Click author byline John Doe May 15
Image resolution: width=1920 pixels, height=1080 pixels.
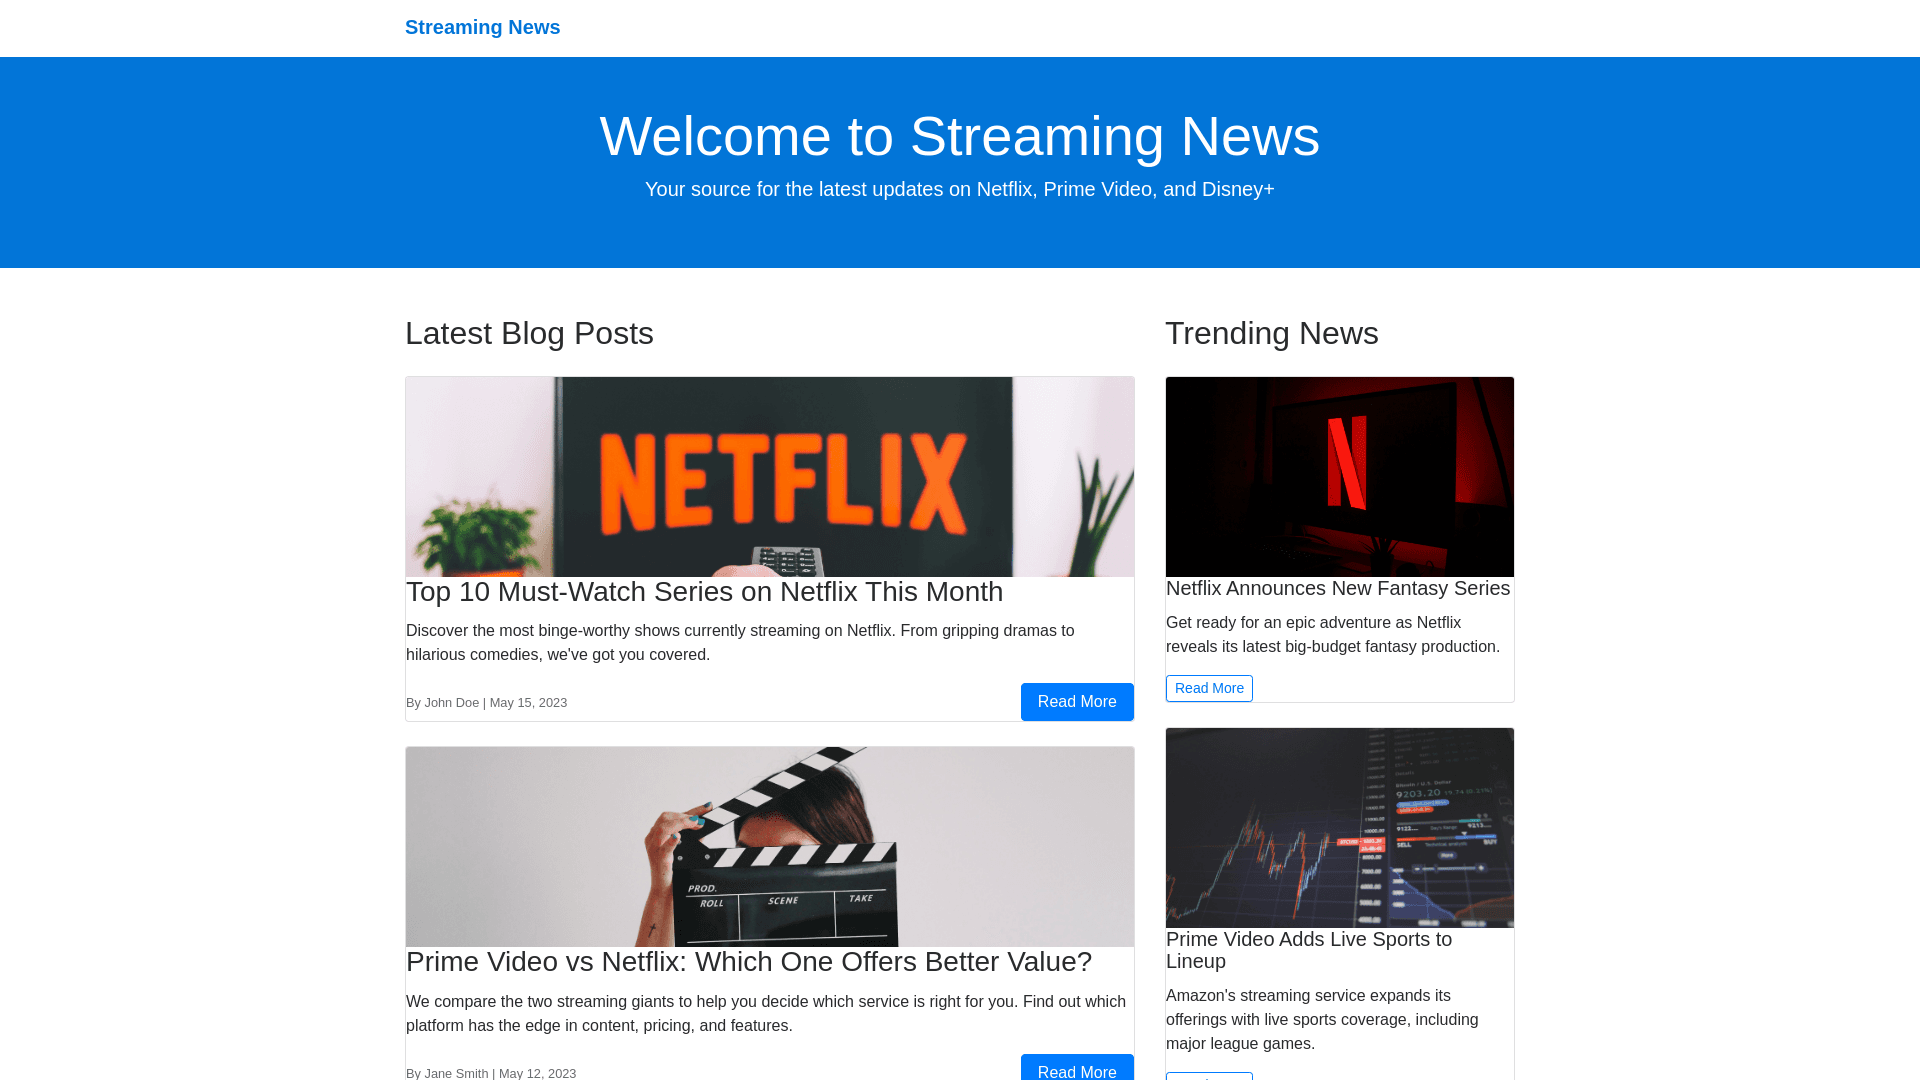[x=486, y=703]
